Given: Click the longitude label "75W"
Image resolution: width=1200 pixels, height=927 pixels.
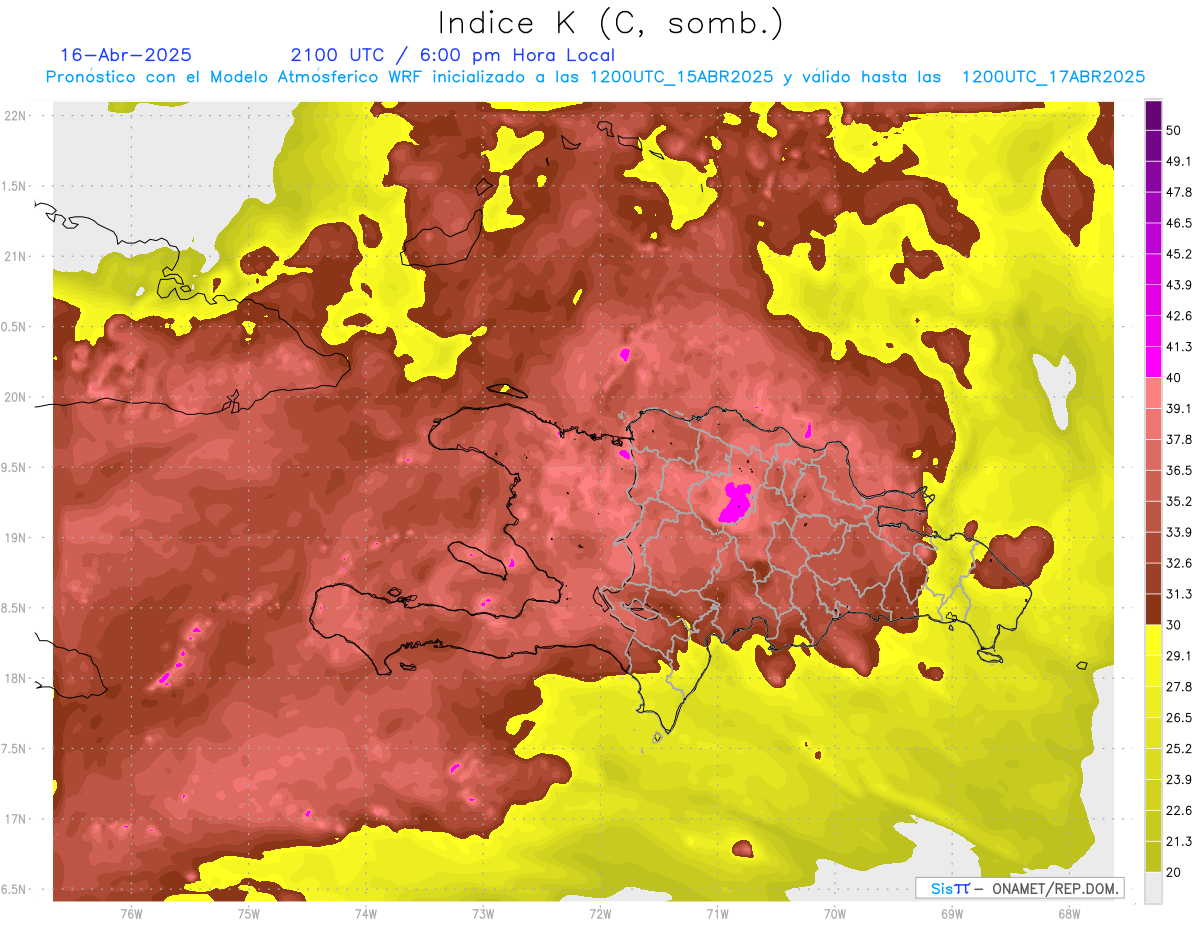Looking at the screenshot, I should tap(249, 914).
